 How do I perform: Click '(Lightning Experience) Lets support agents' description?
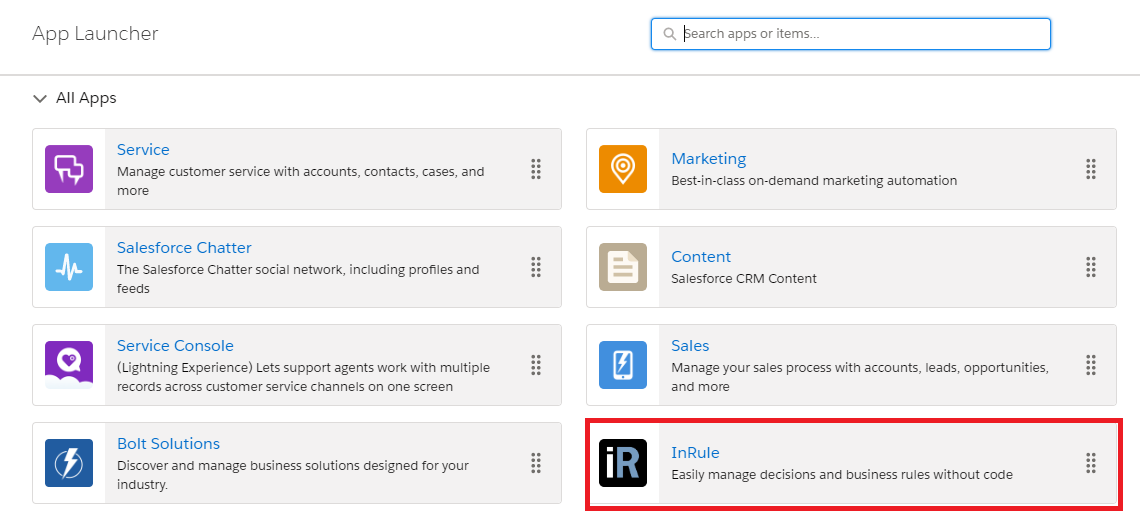pyautogui.click(x=304, y=377)
